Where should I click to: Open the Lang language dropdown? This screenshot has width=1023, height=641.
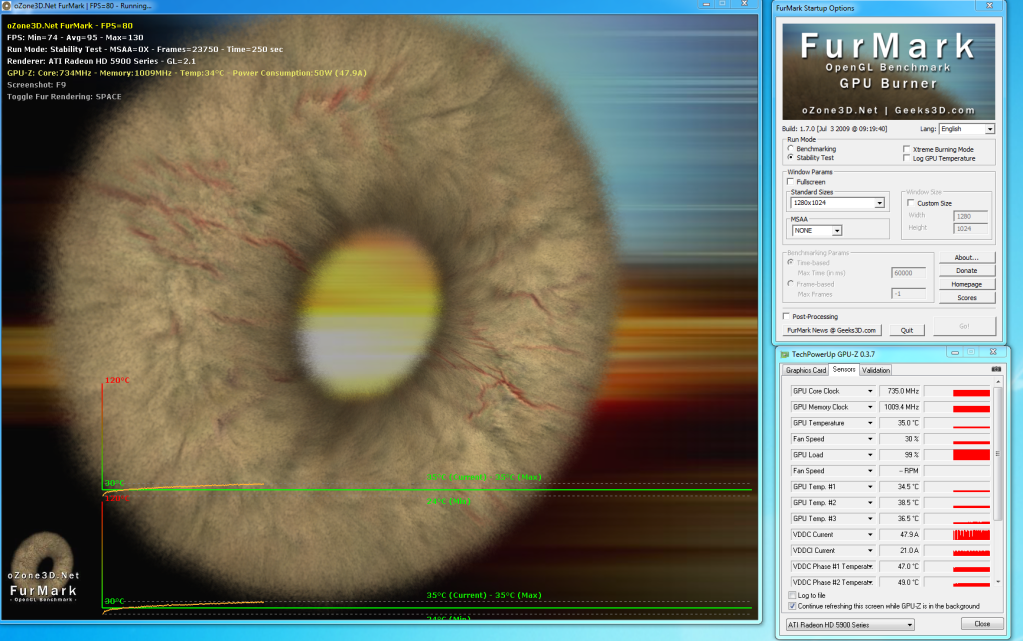click(x=990, y=129)
